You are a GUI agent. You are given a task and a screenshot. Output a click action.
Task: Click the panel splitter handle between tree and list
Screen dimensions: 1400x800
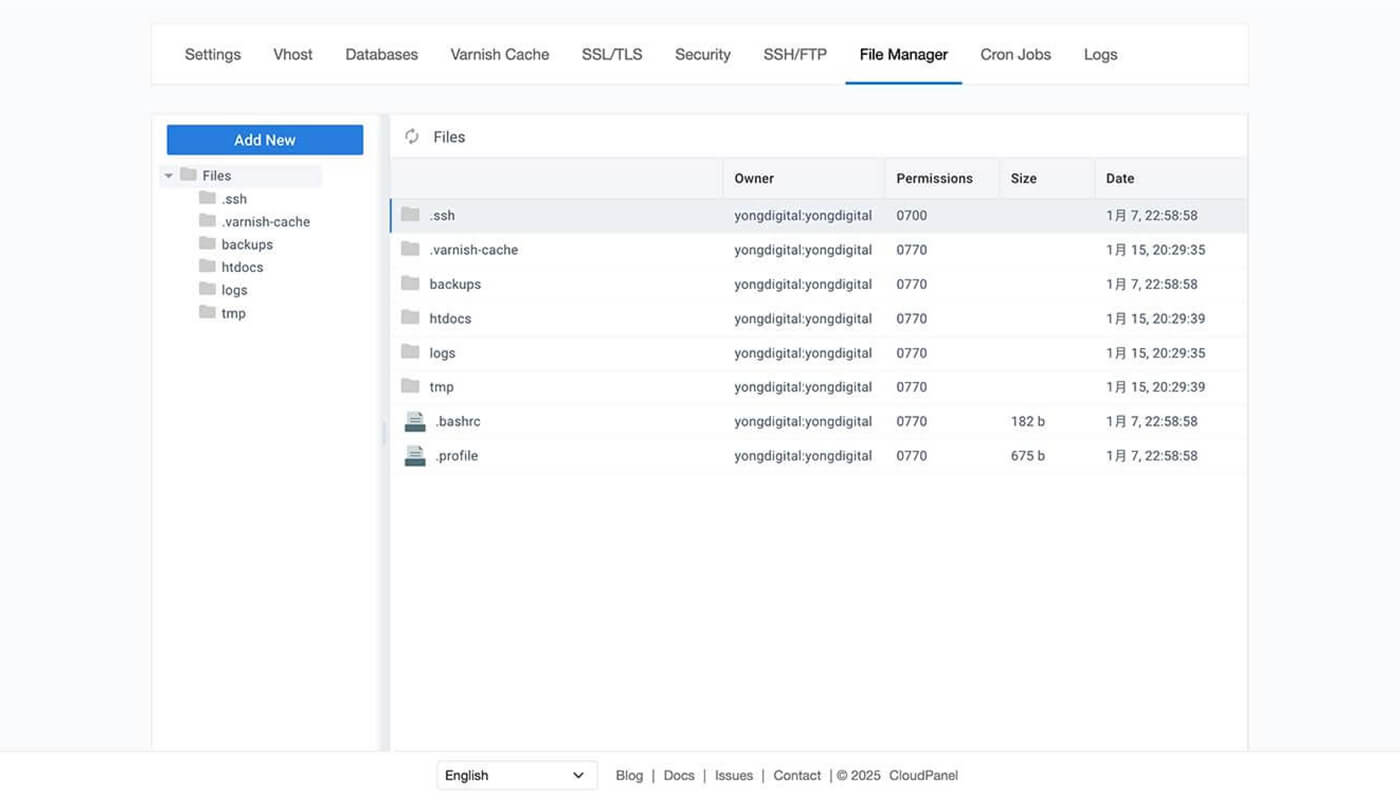point(384,433)
